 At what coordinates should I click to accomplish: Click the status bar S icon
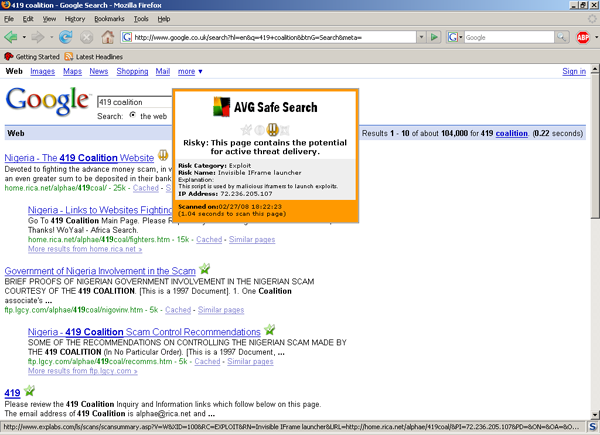pos(592,427)
